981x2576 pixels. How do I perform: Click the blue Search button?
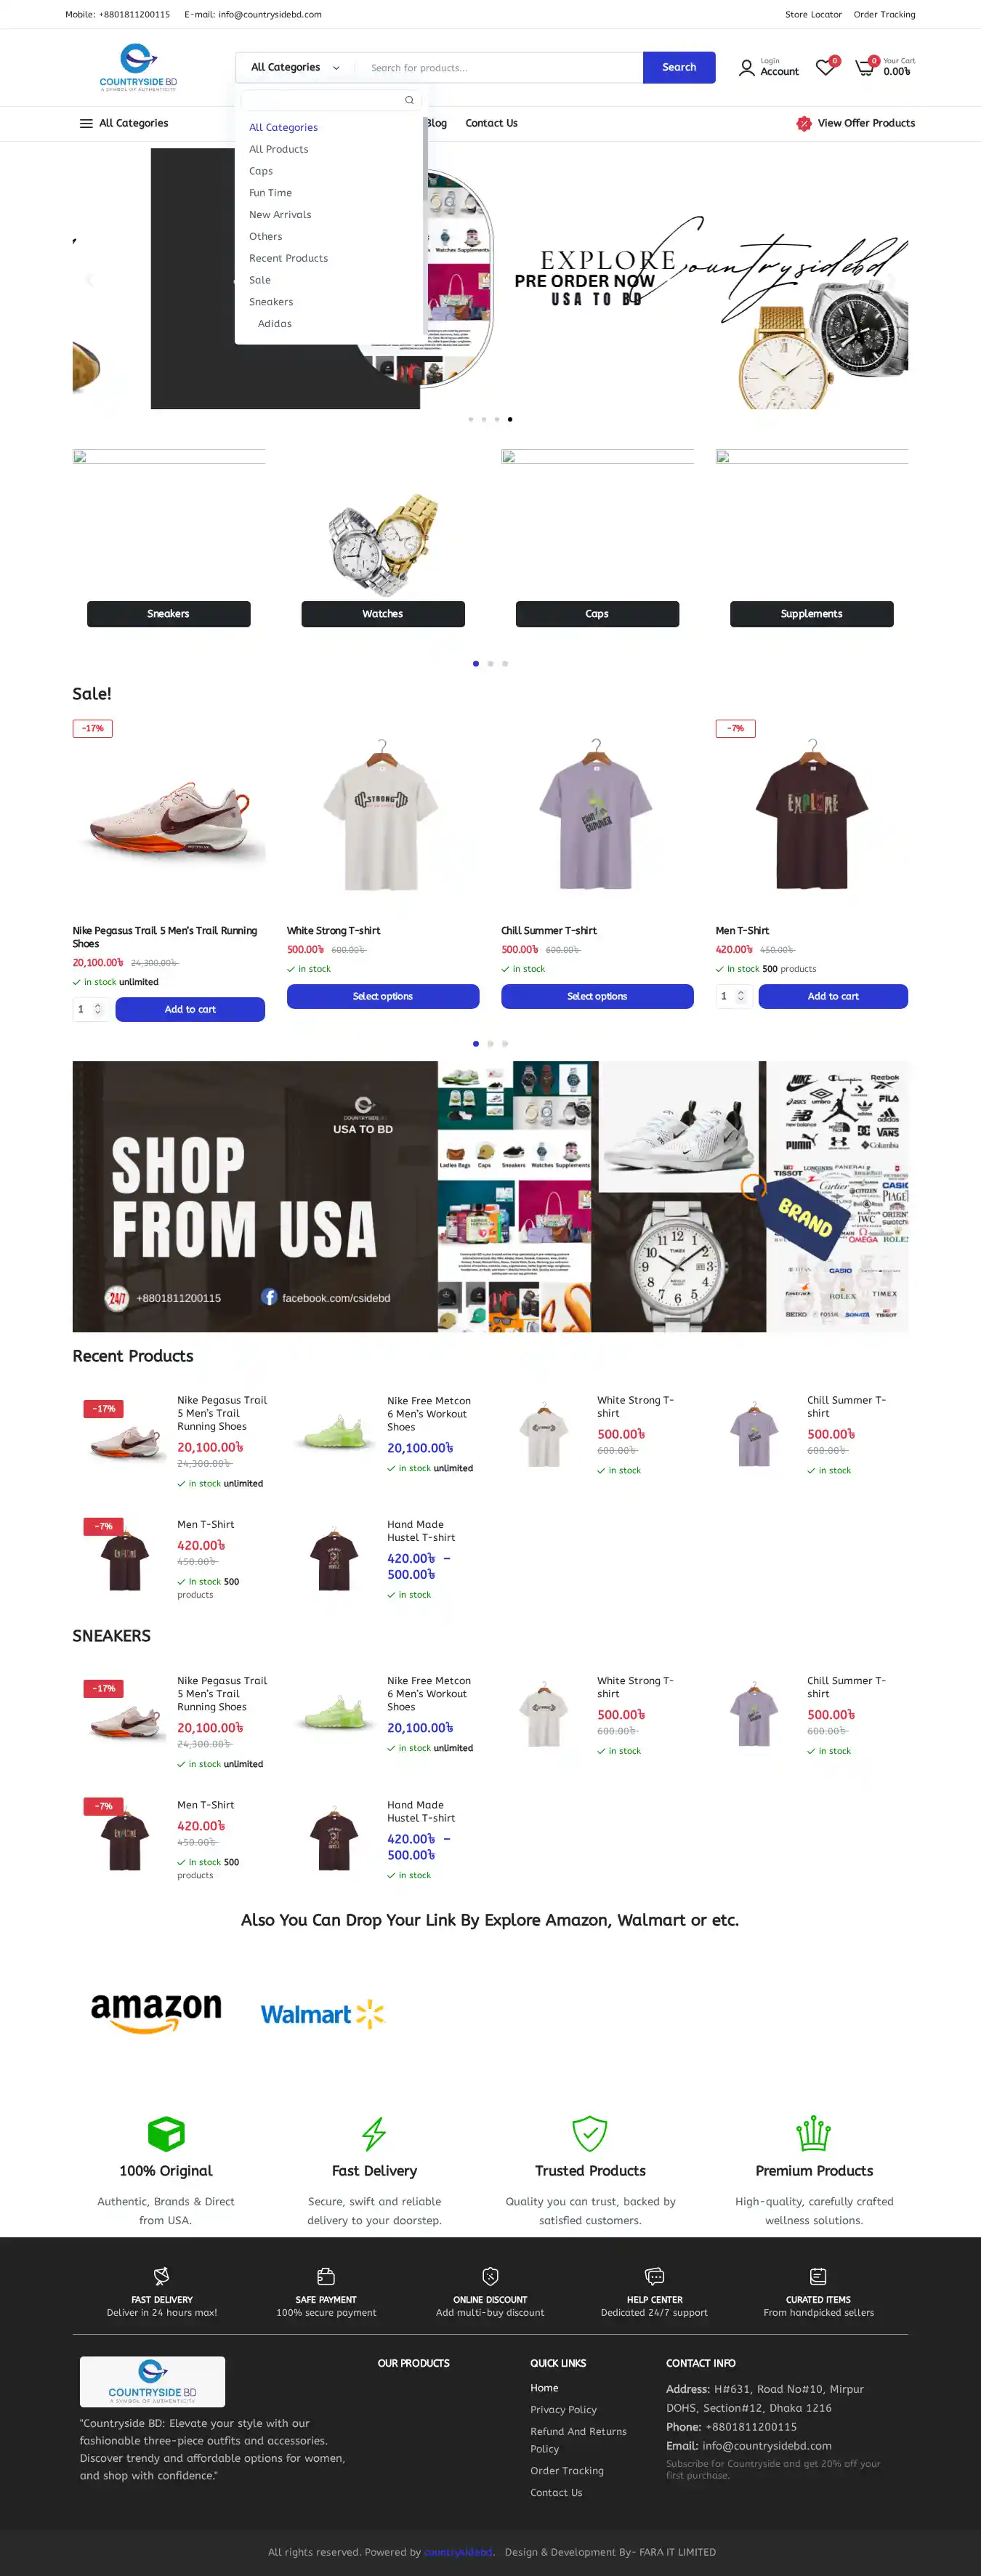tap(679, 67)
